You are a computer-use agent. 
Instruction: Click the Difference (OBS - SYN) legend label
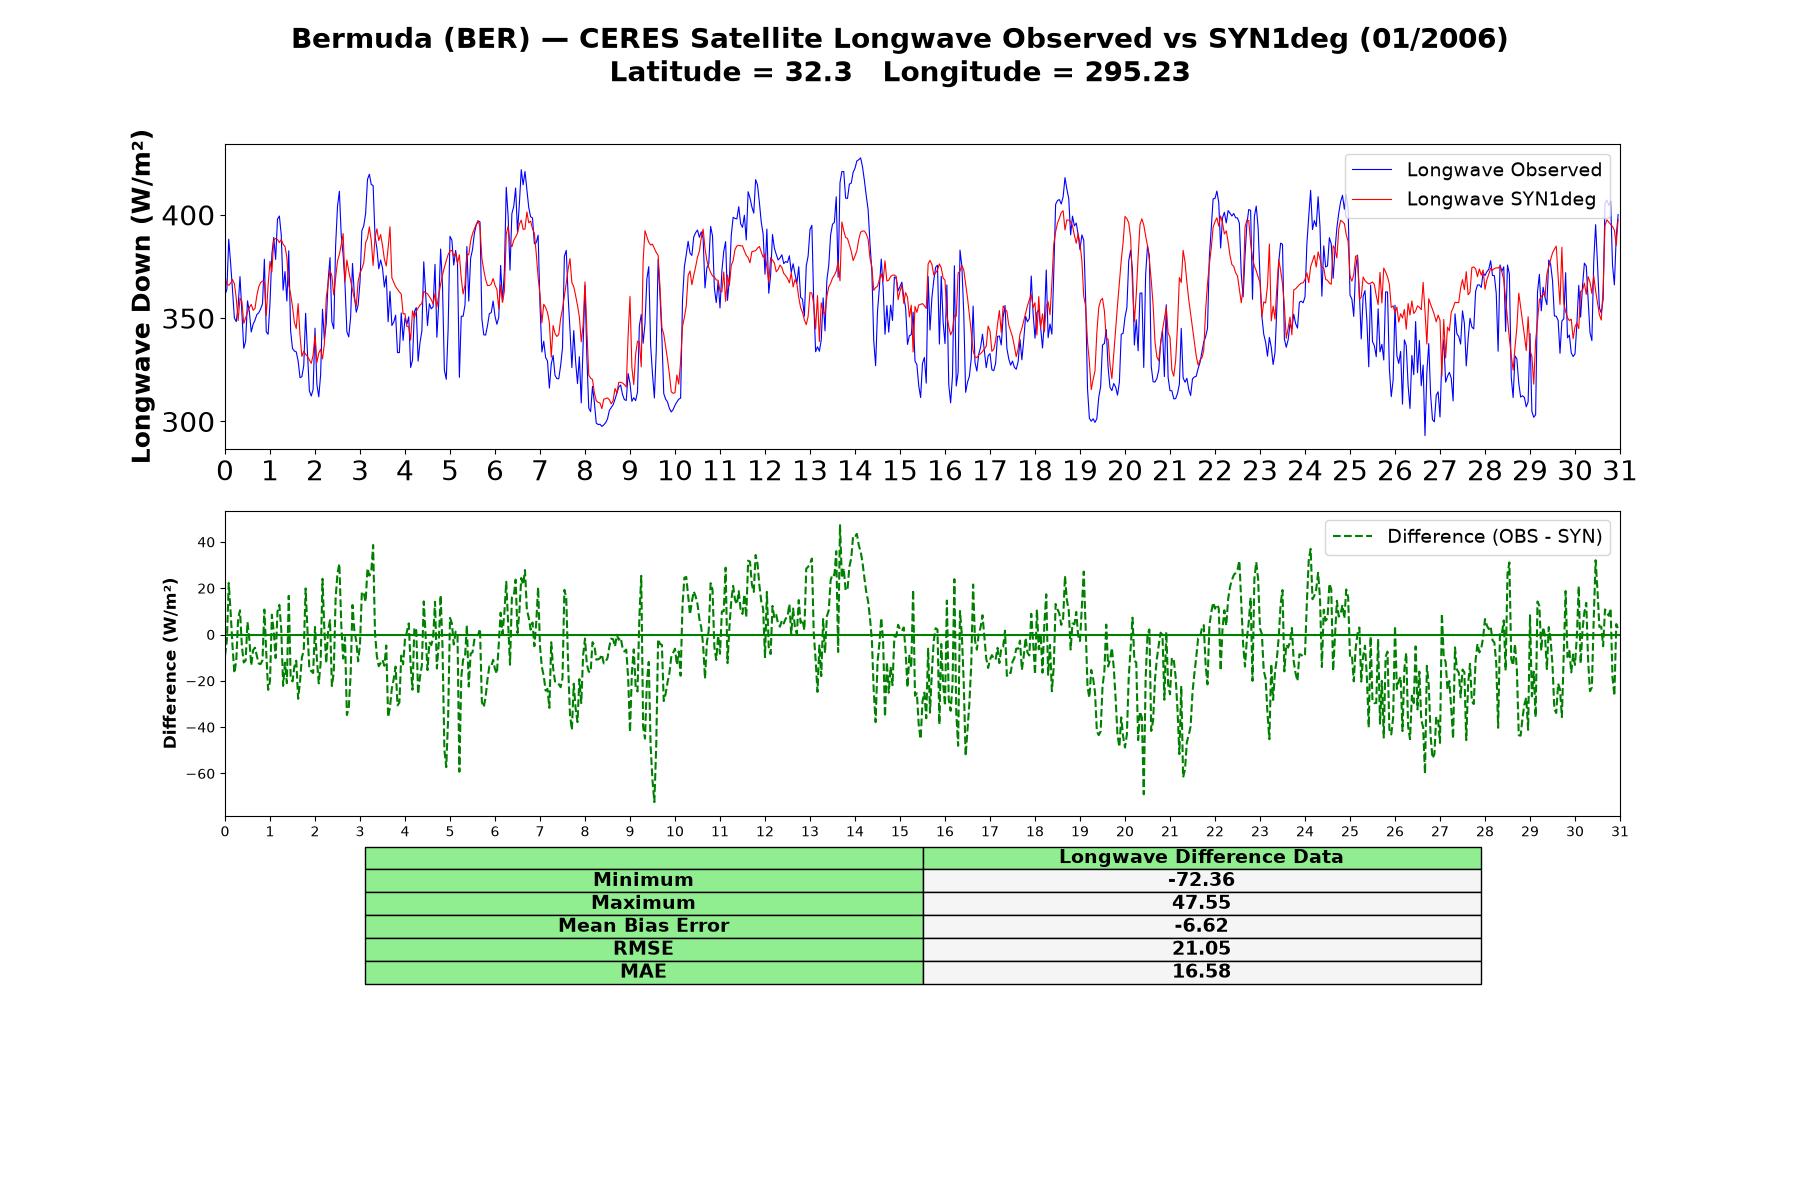point(1494,537)
